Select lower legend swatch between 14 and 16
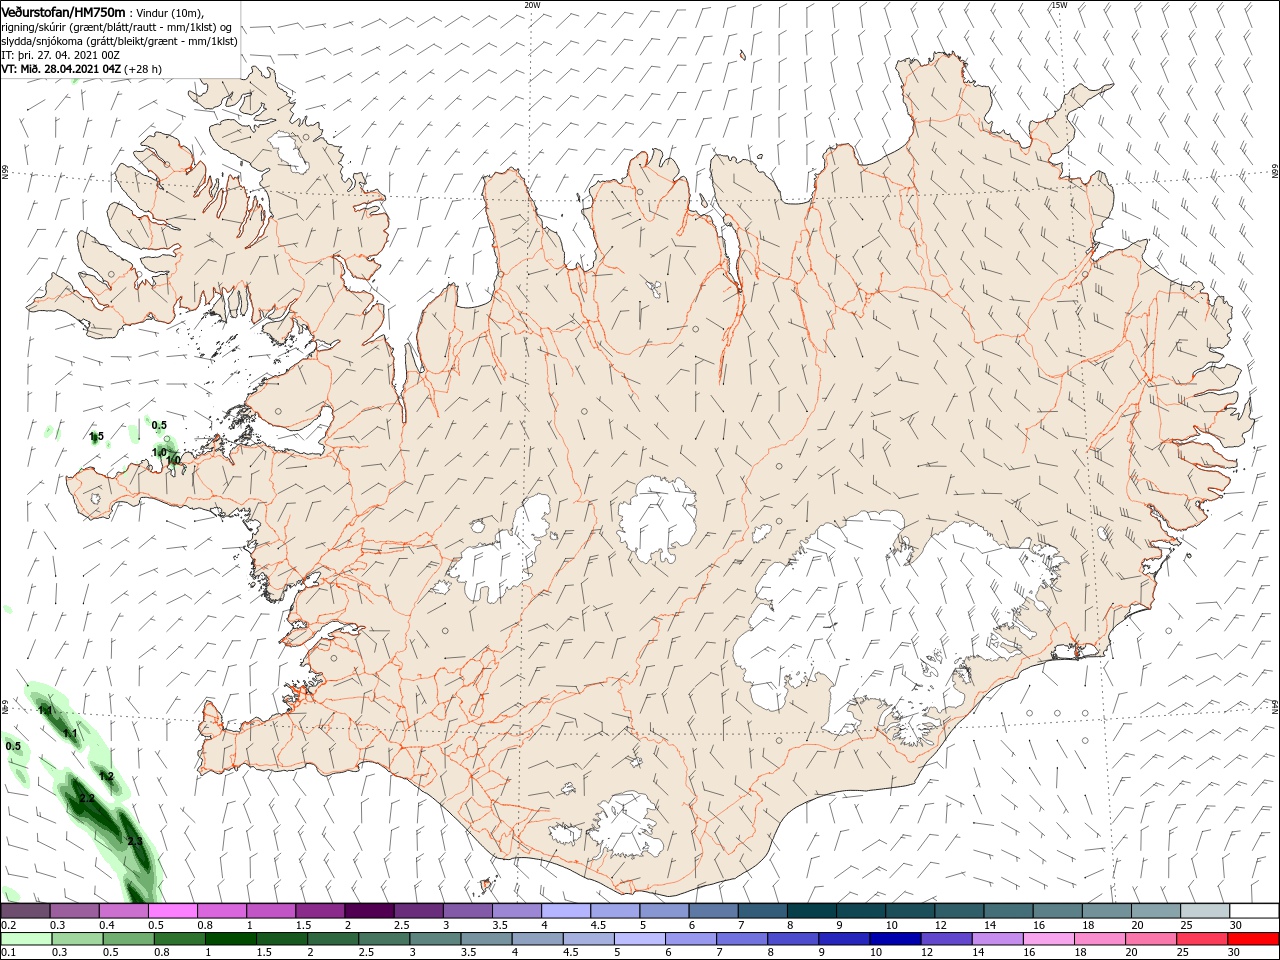This screenshot has width=1280, height=960. 998,939
